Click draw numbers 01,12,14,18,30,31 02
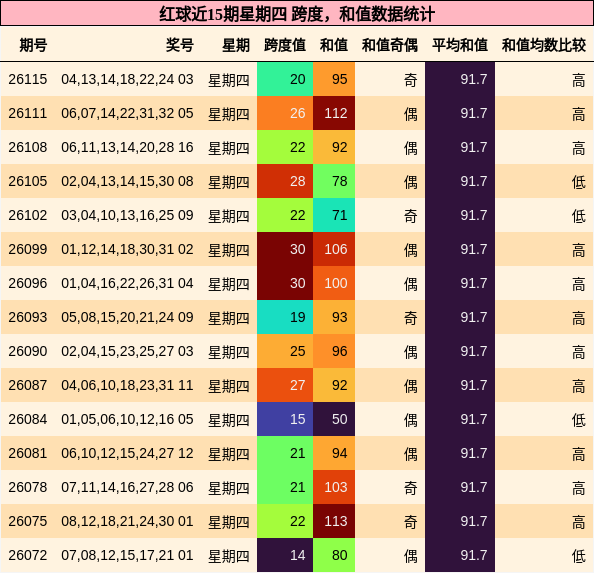 coord(127,249)
